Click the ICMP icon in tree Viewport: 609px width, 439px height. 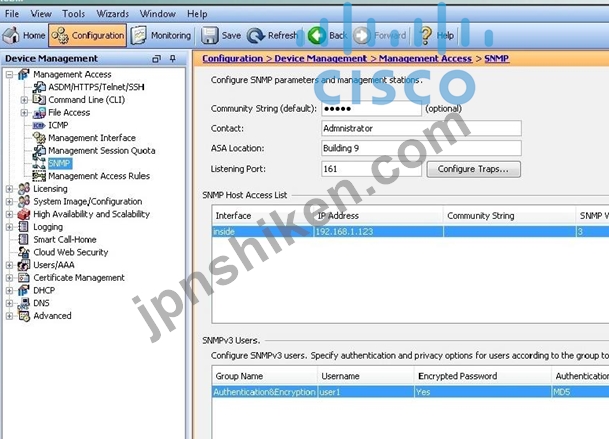click(x=39, y=125)
